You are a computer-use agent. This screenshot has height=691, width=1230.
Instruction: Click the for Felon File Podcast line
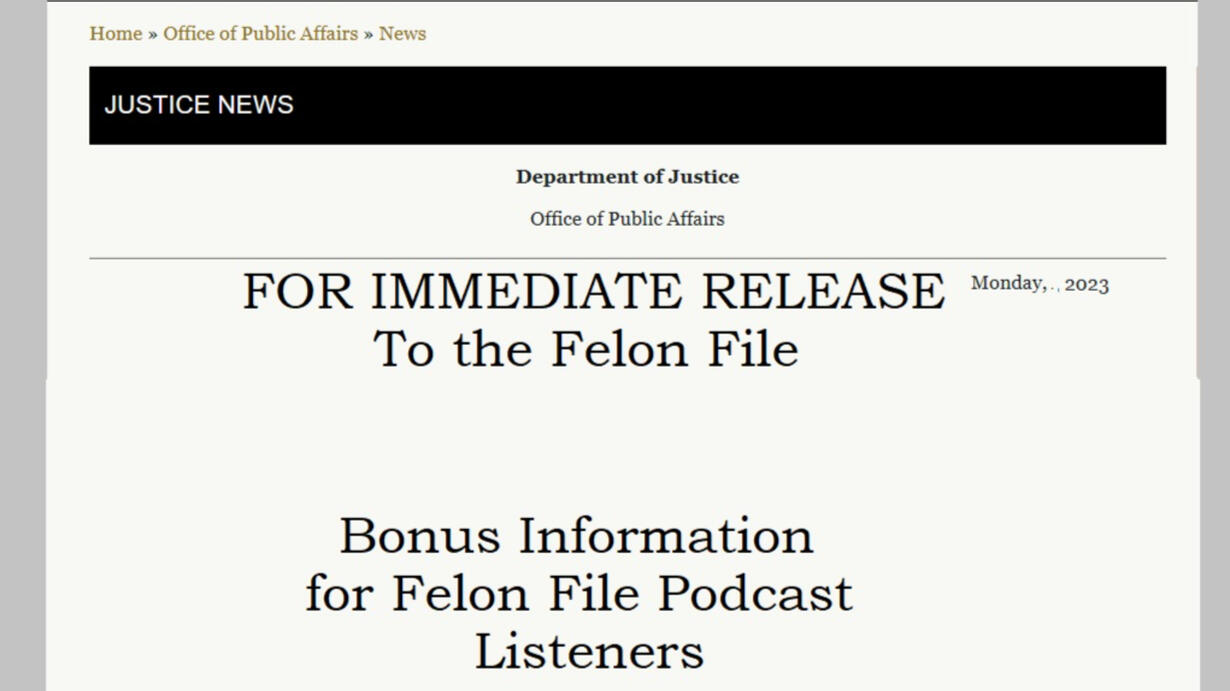coord(579,594)
